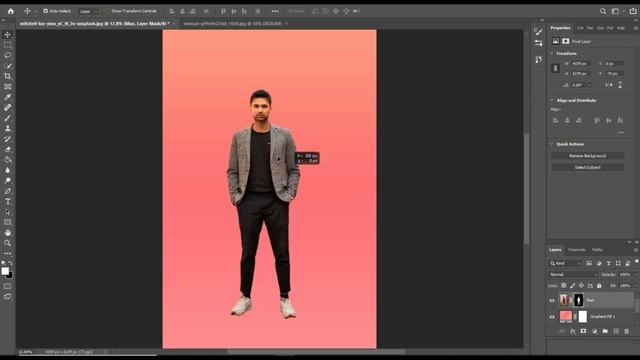Open the Adjustments panel tab

click(621, 28)
